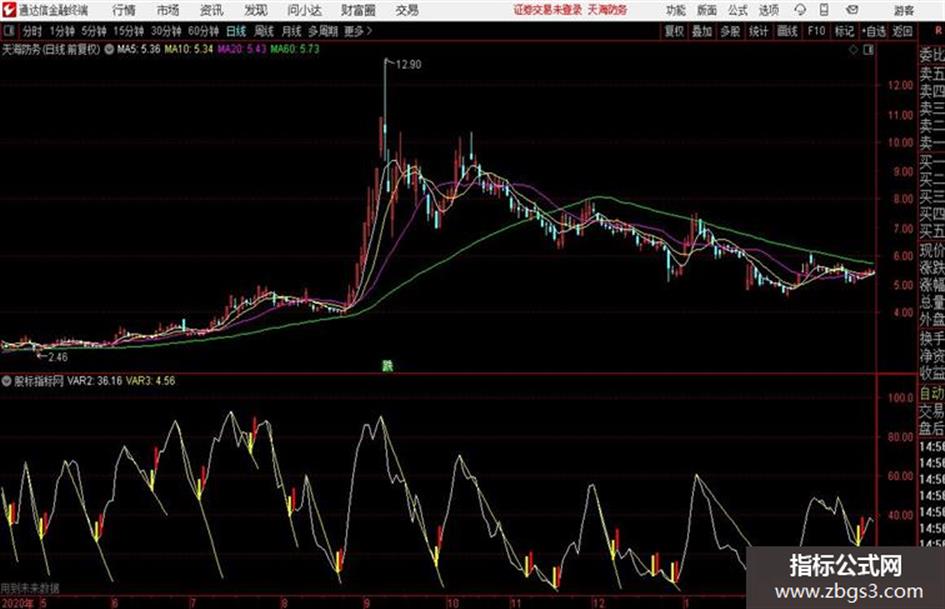Click the MA20: 5.43 label
945x609 pixels.
pos(242,49)
